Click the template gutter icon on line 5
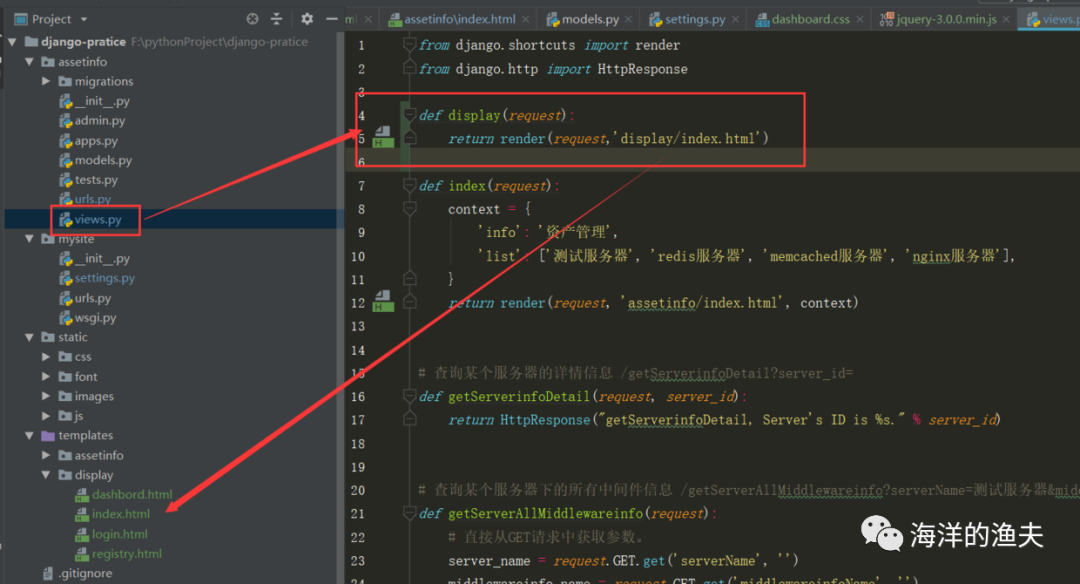 [383, 136]
